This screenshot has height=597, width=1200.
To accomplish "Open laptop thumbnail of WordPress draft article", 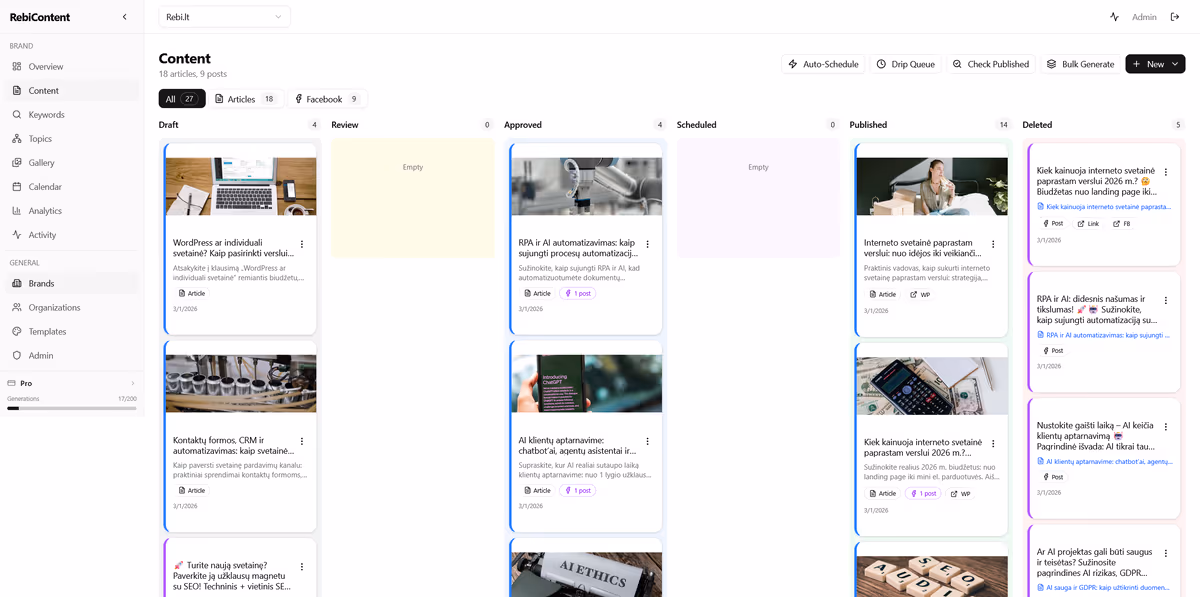I will tap(241, 186).
